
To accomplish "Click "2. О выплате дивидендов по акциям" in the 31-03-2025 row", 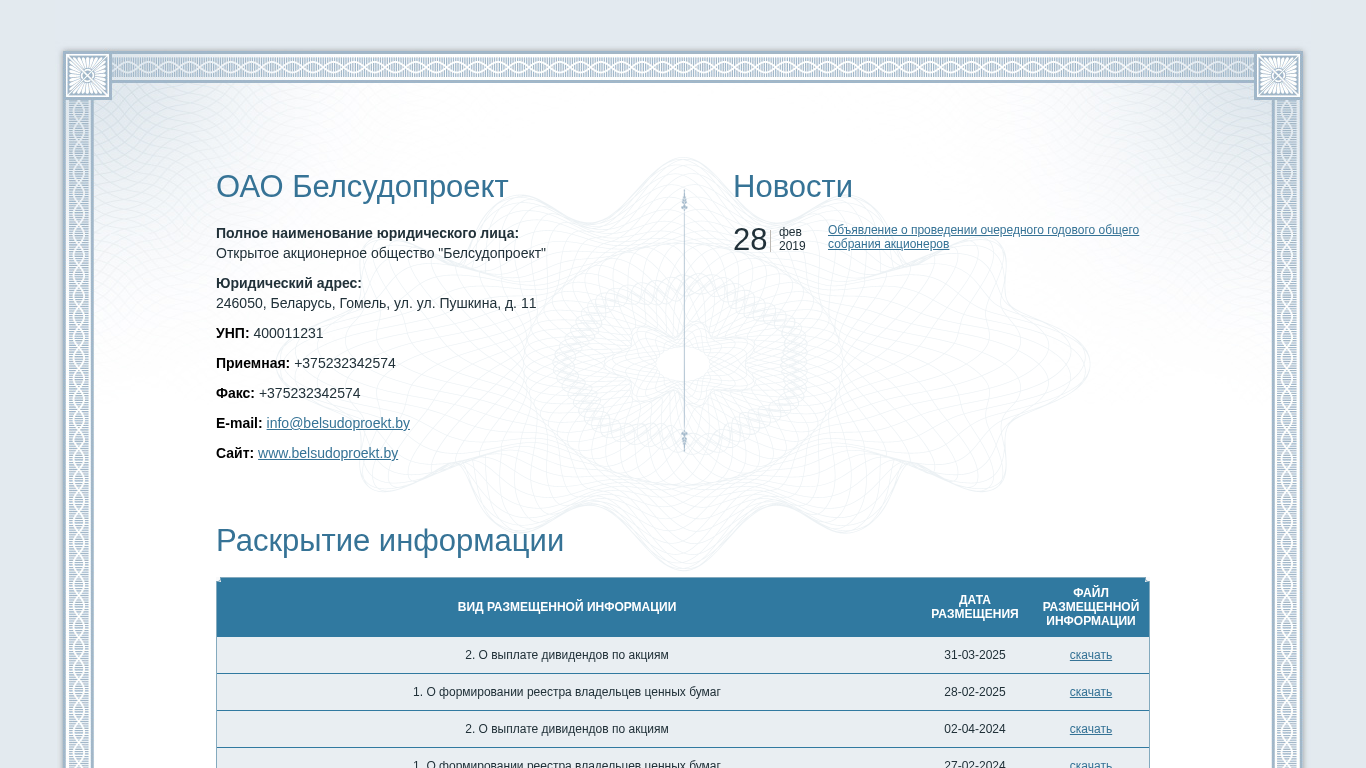I will tap(567, 655).
